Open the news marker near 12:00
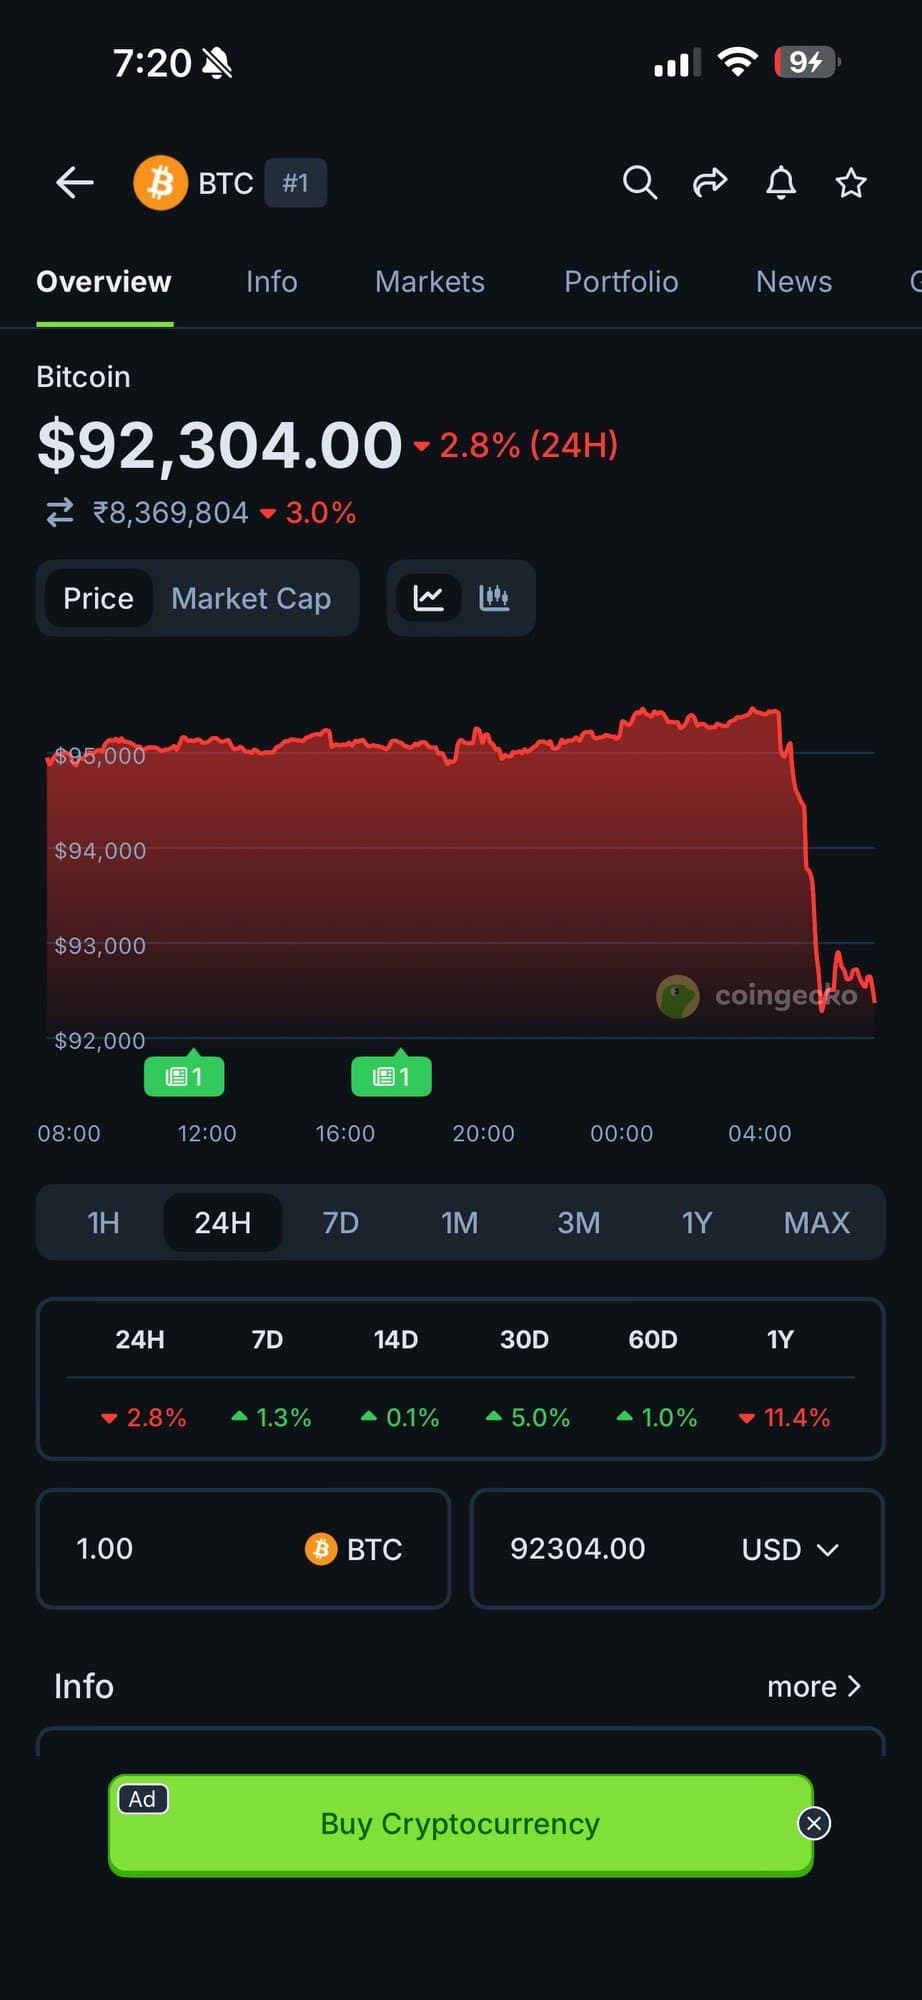The width and height of the screenshot is (922, 2000). pyautogui.click(x=184, y=1076)
